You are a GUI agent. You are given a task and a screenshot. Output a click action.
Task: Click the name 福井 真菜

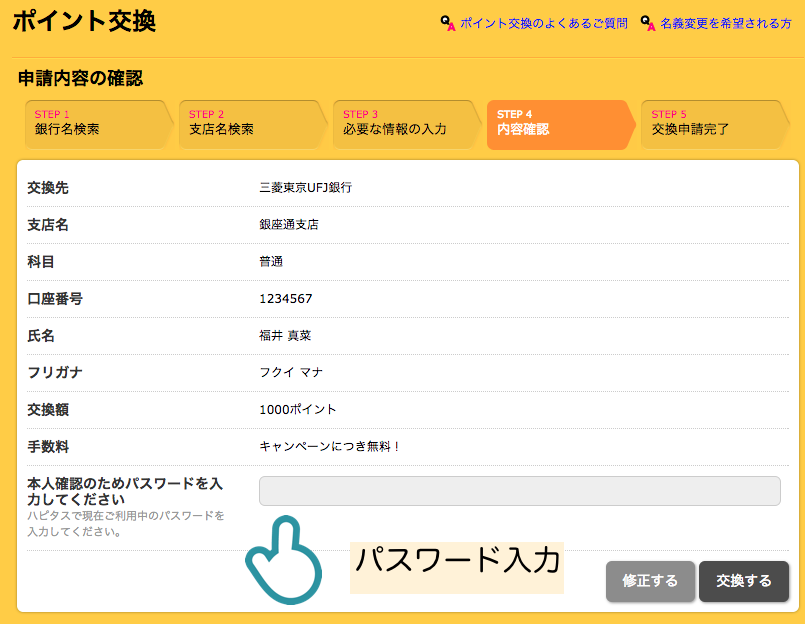click(285, 335)
